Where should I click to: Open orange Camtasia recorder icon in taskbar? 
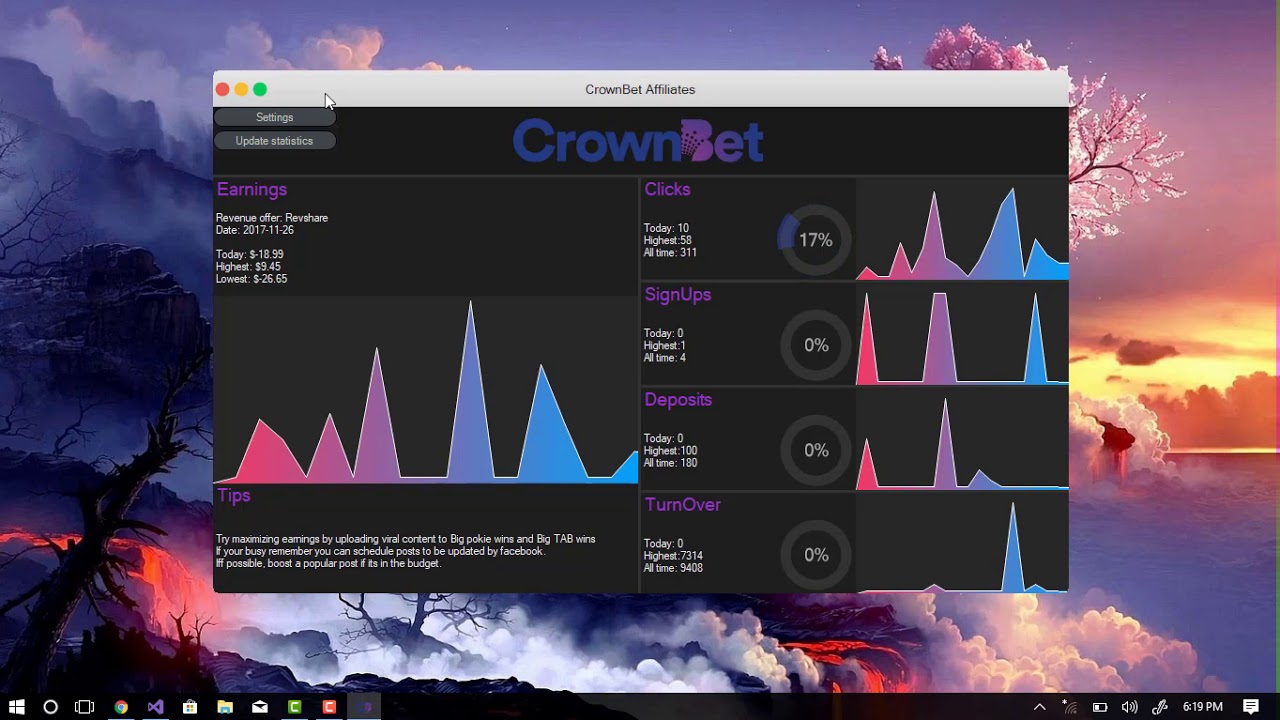[x=329, y=707]
